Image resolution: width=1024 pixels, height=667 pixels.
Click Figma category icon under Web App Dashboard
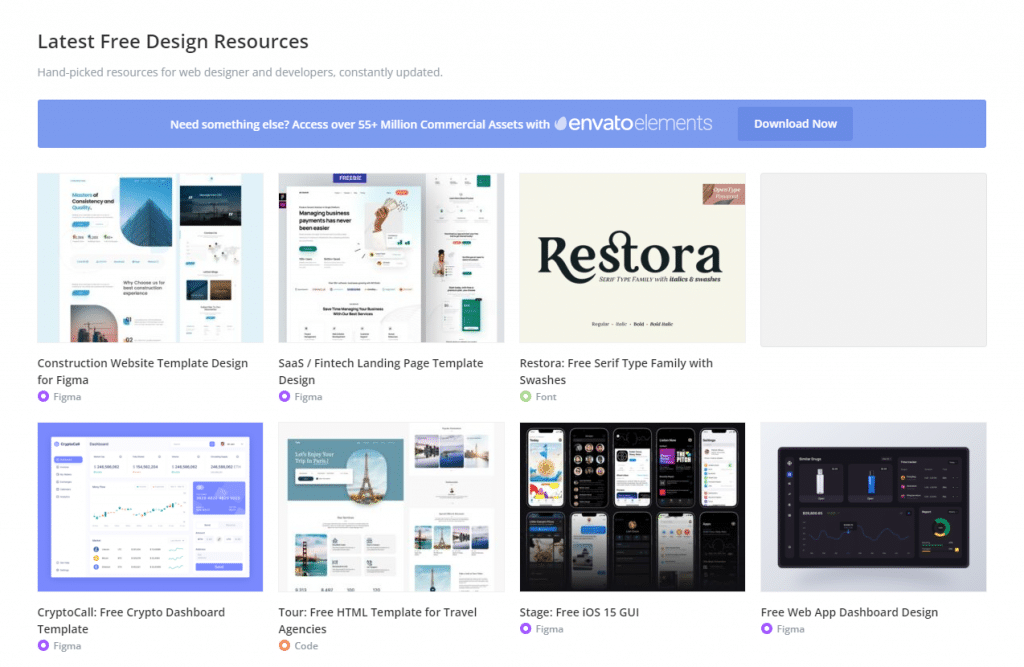(x=767, y=628)
